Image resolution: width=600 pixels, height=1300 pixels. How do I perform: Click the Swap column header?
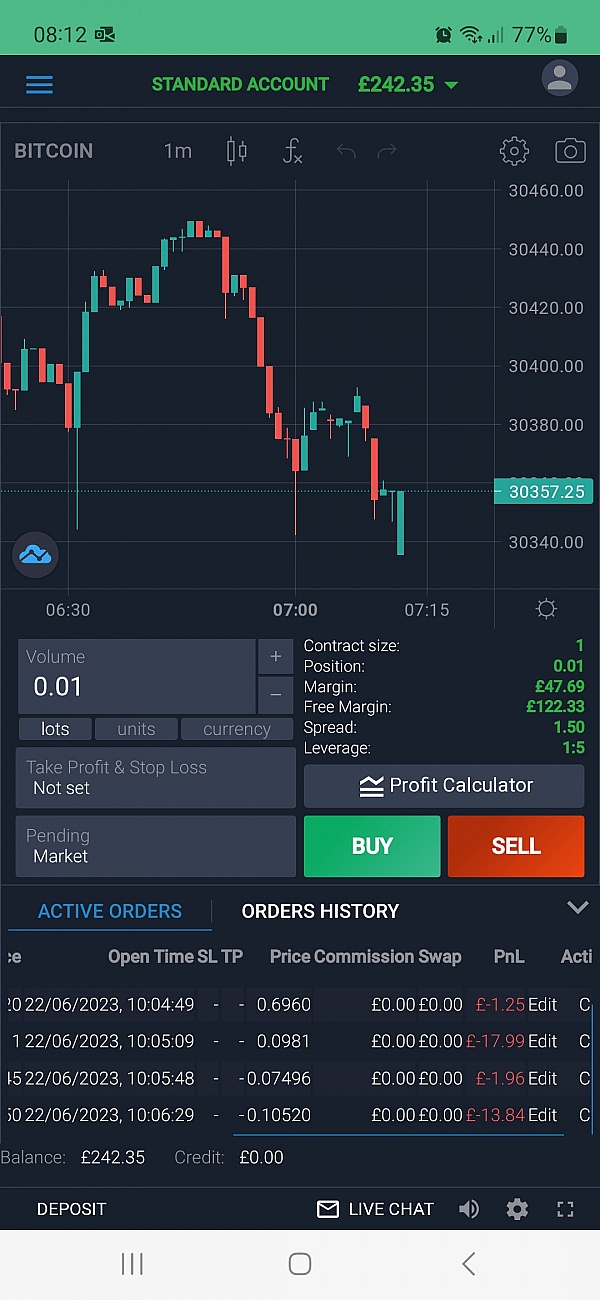pyautogui.click(x=440, y=957)
